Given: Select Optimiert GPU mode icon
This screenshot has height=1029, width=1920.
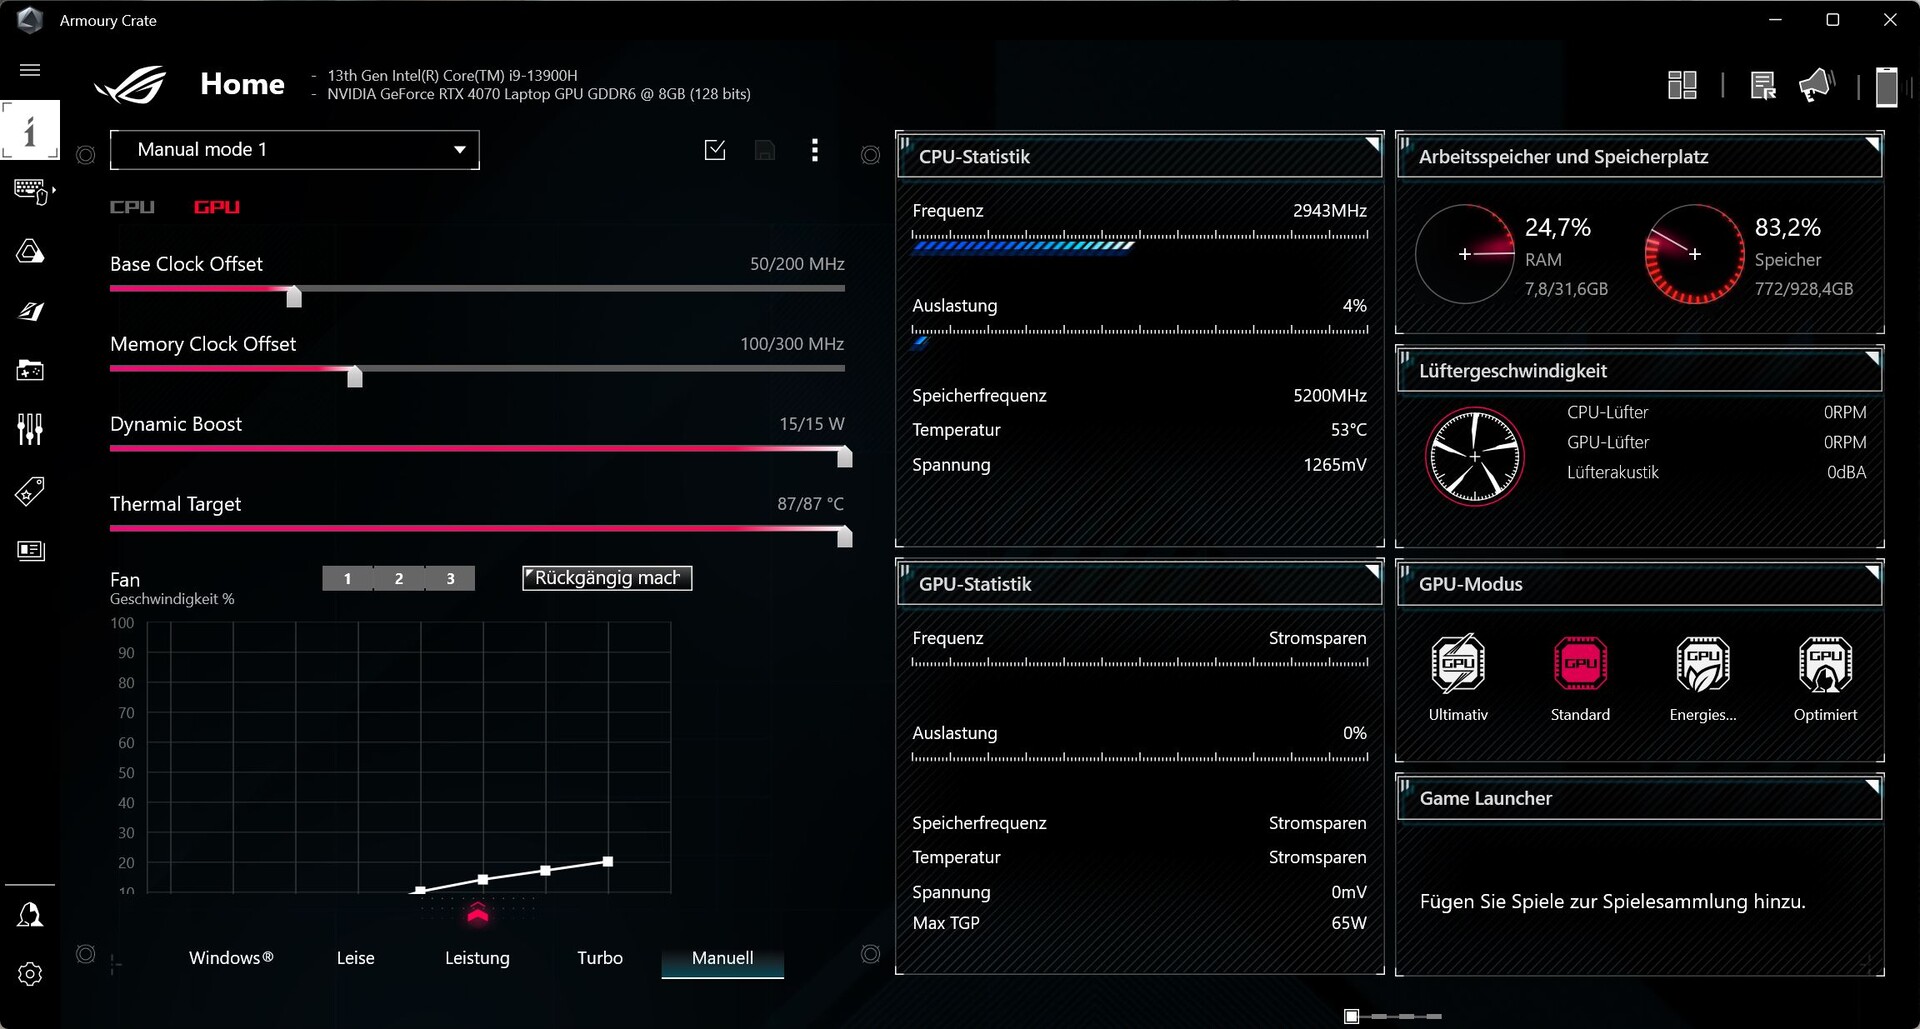Looking at the screenshot, I should click(x=1825, y=663).
